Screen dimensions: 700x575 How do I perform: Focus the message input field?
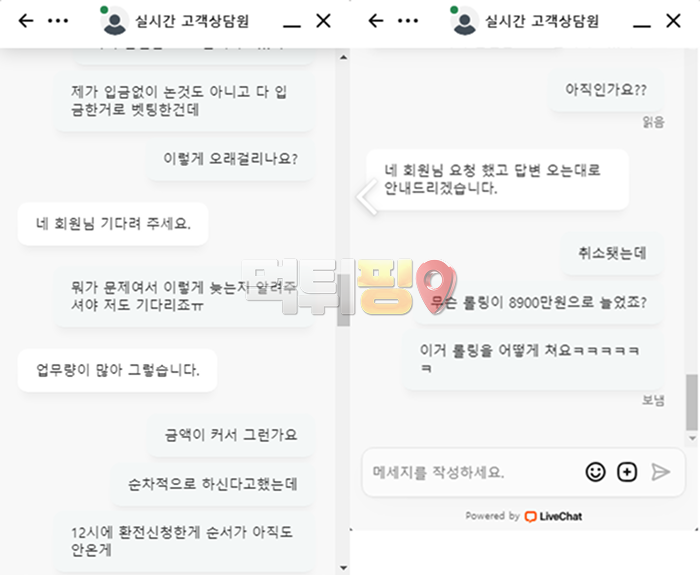coord(473,472)
